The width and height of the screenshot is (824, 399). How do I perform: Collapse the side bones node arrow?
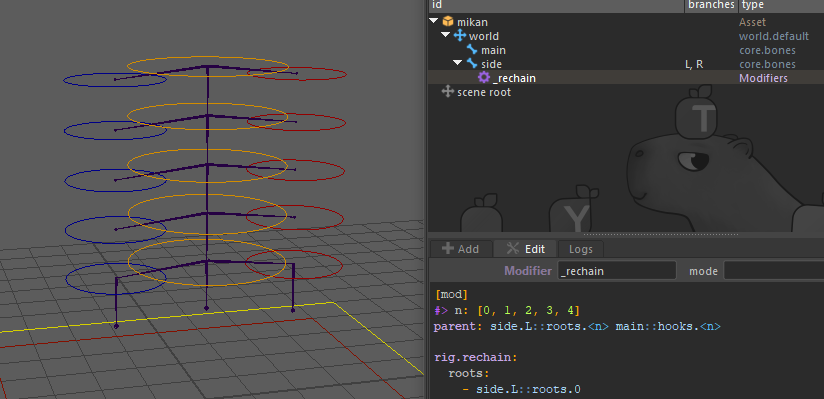[x=458, y=63]
